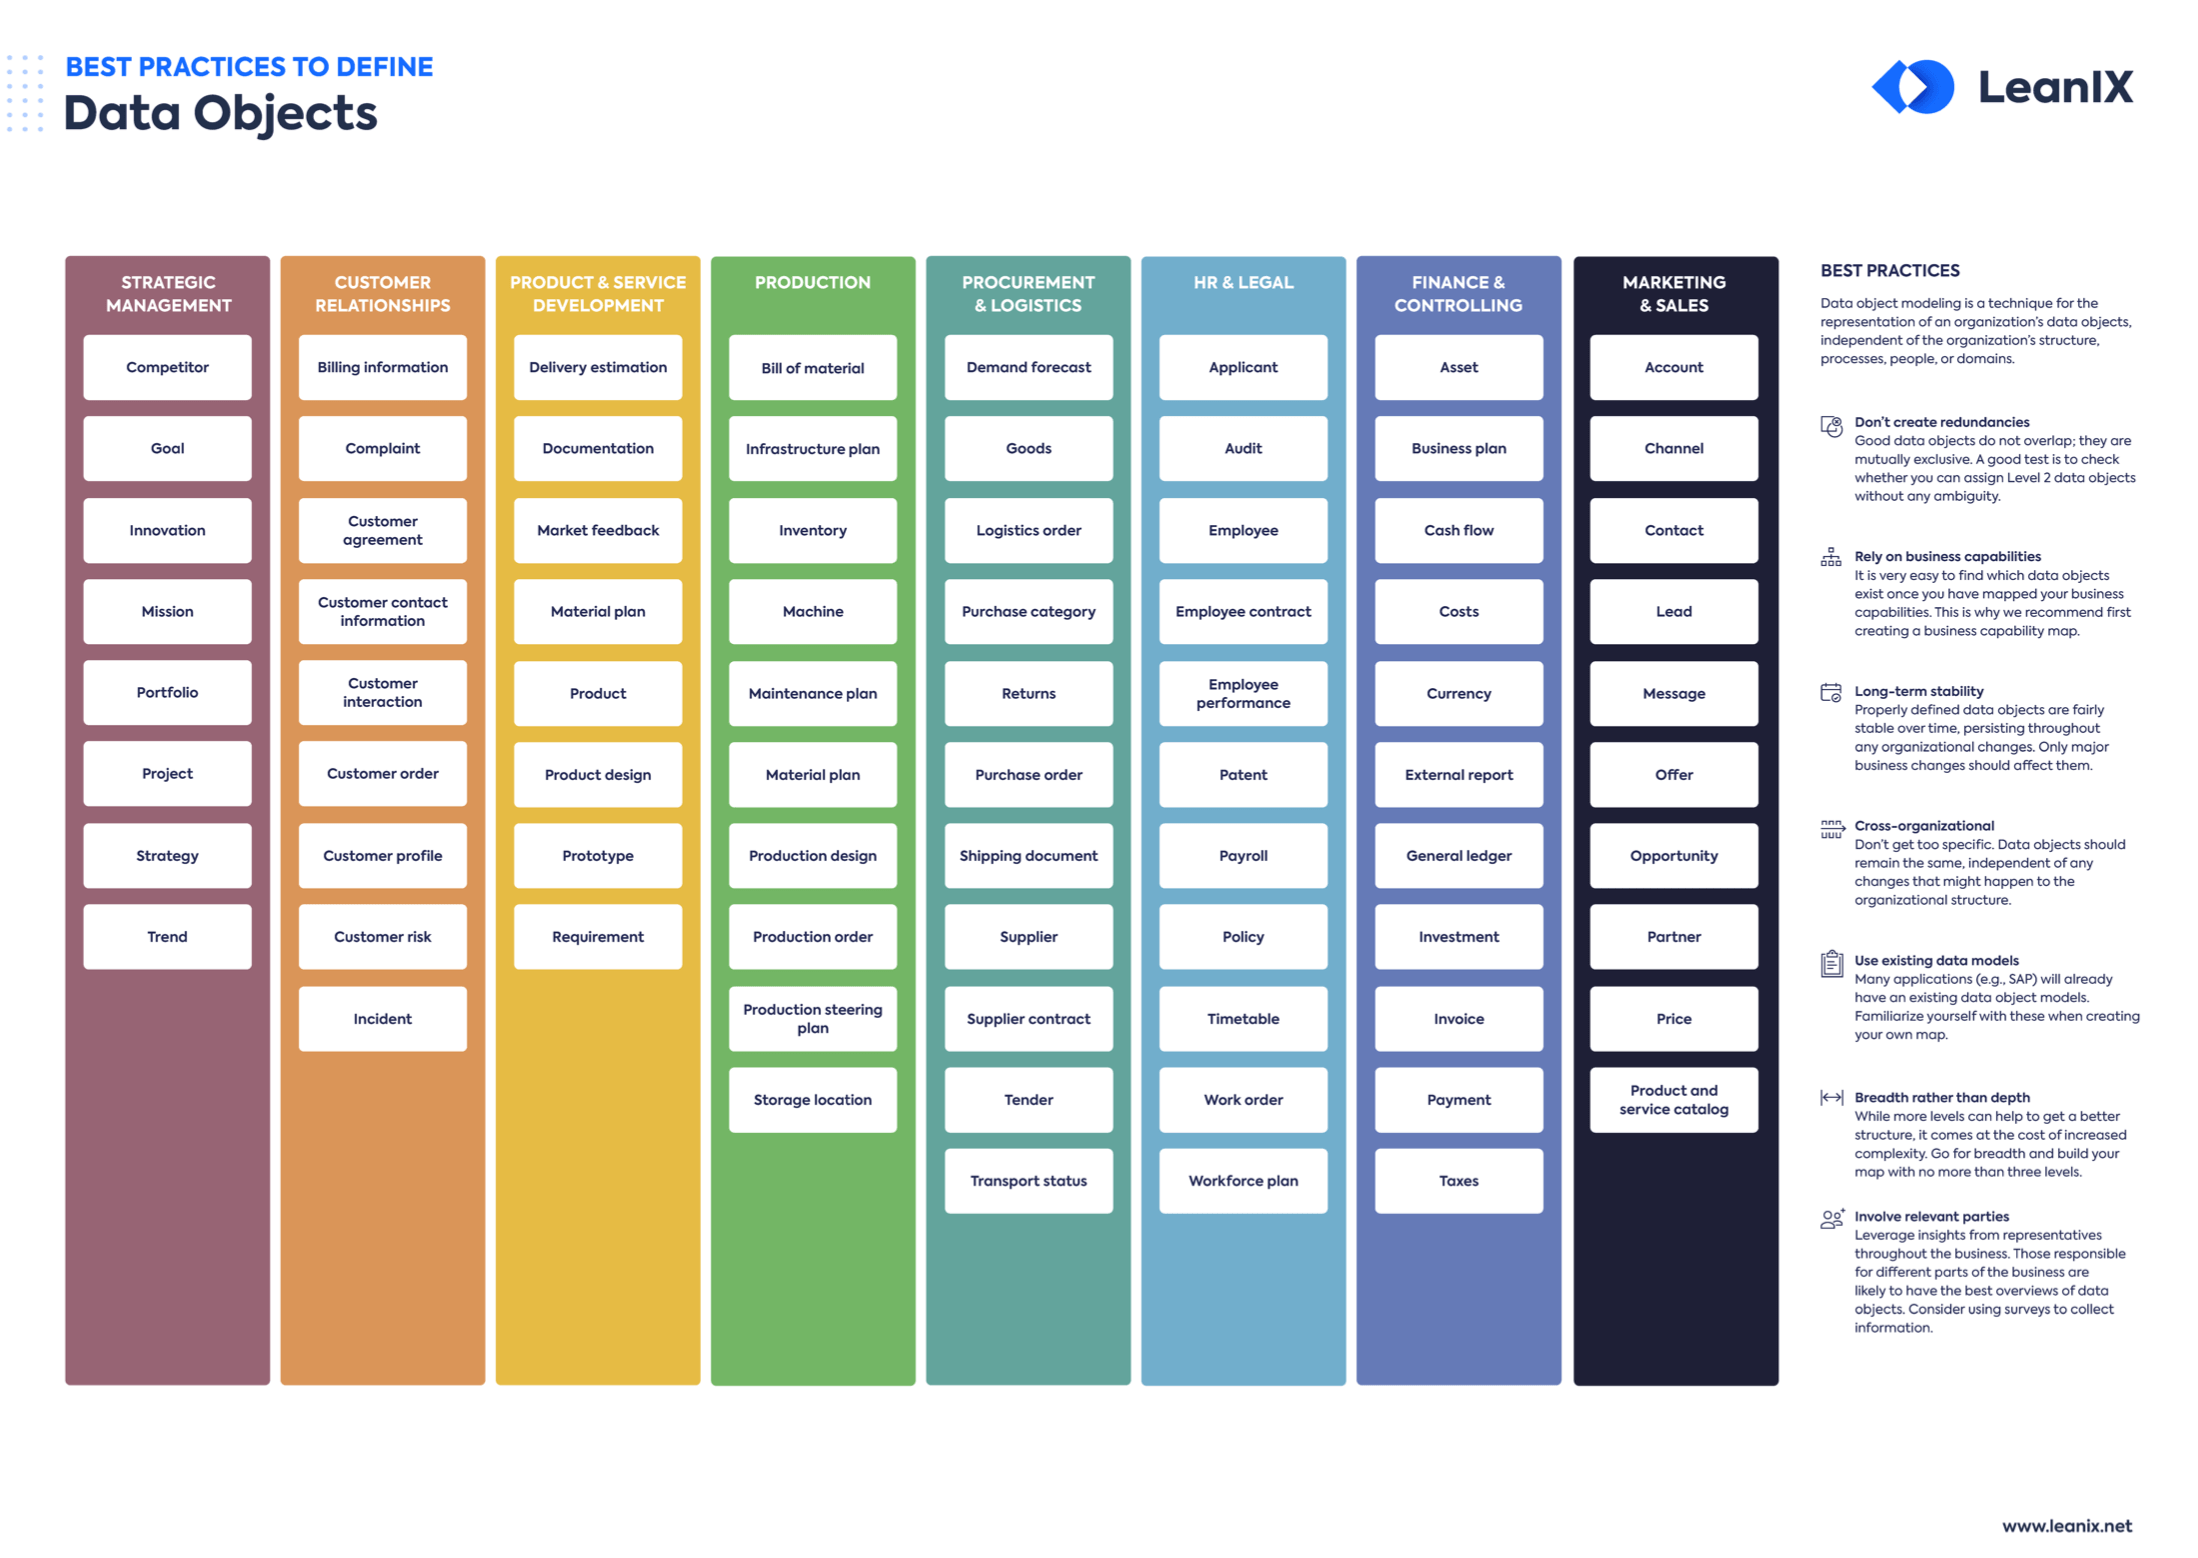This screenshot has height=1558, width=2198.
Task: Select the HR & Legal column header
Action: (1242, 283)
